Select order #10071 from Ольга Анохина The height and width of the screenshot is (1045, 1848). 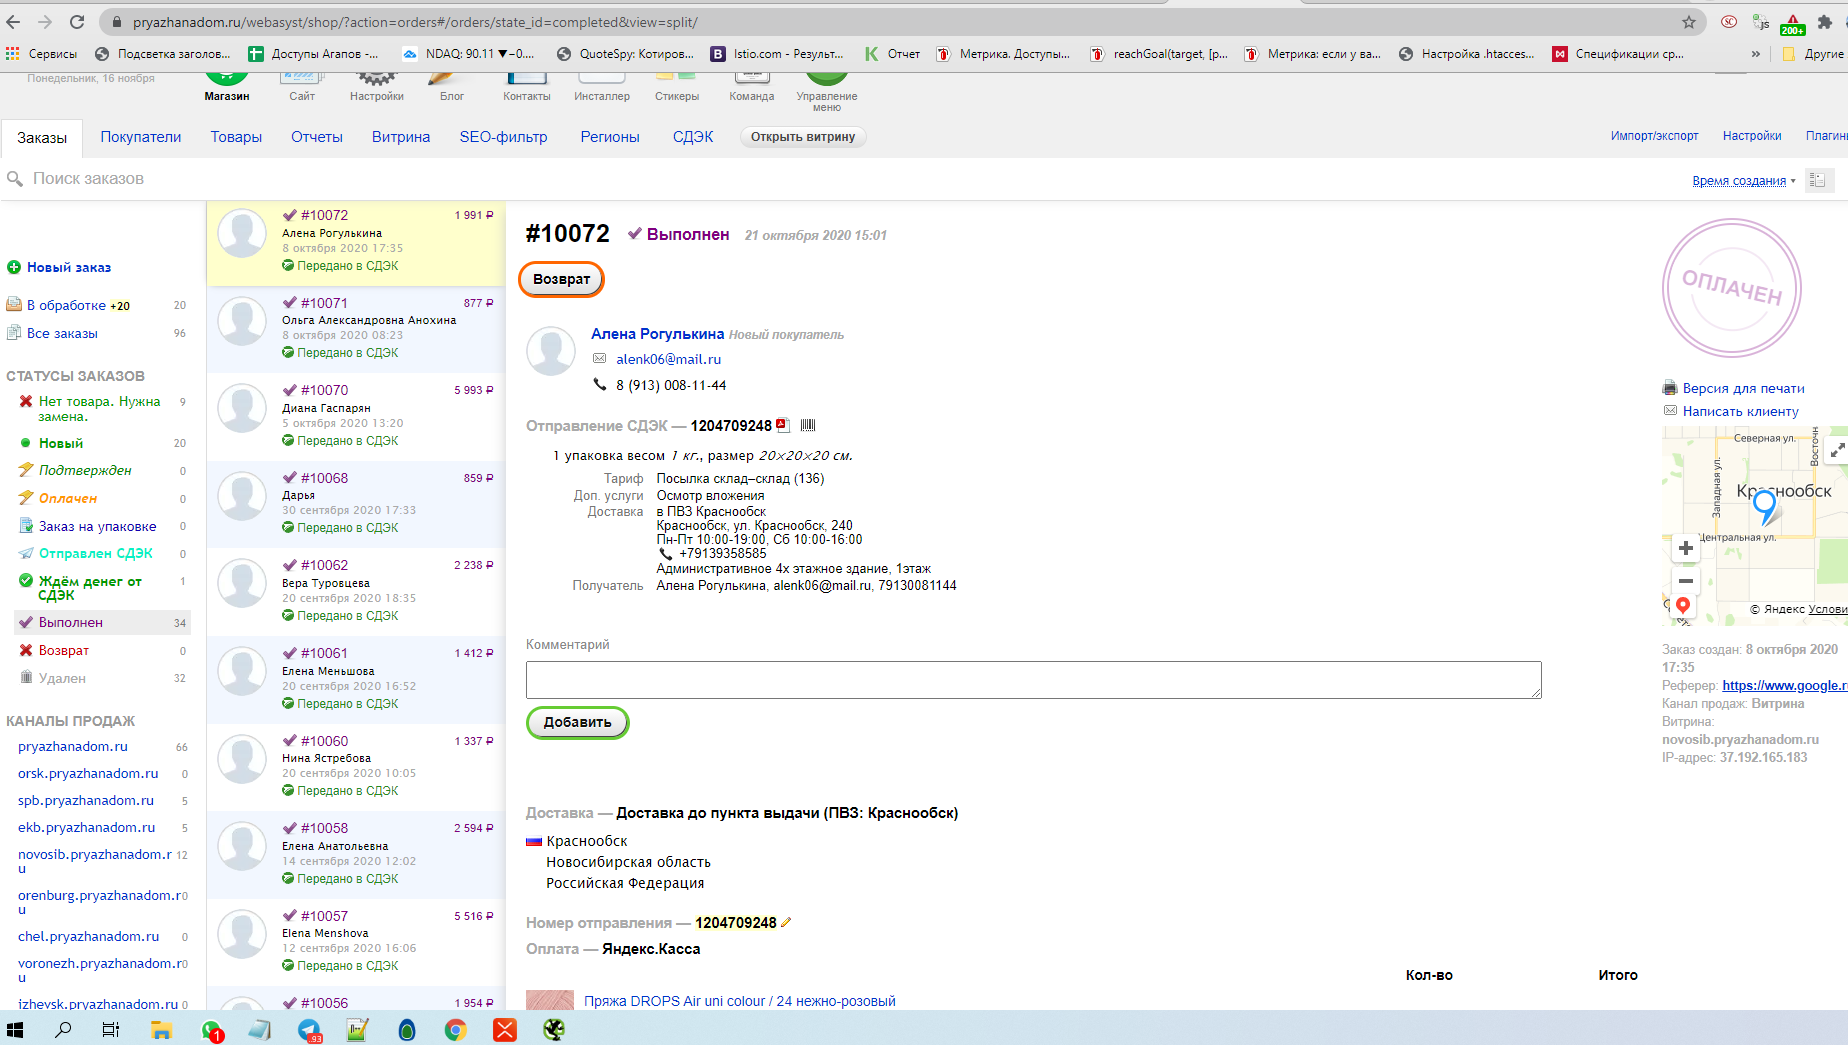pyautogui.click(x=356, y=328)
